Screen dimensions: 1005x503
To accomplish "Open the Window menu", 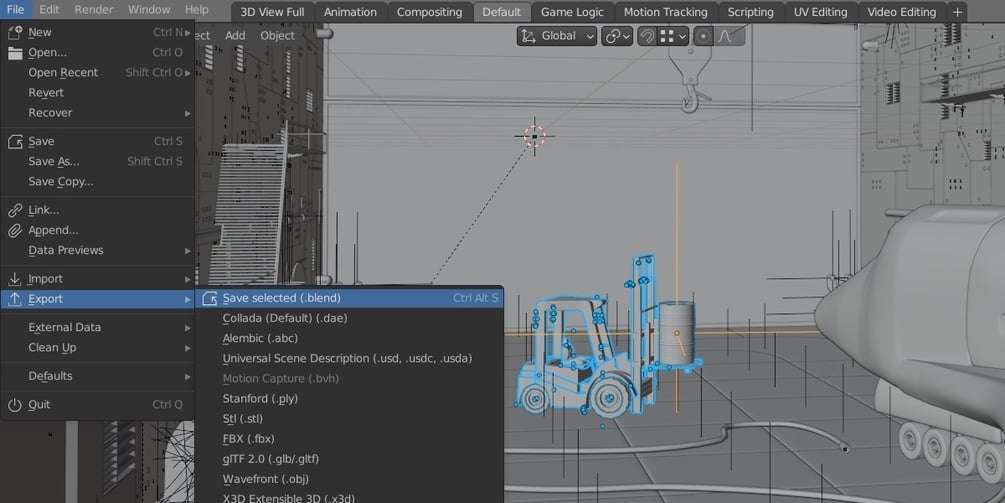I will [x=149, y=10].
